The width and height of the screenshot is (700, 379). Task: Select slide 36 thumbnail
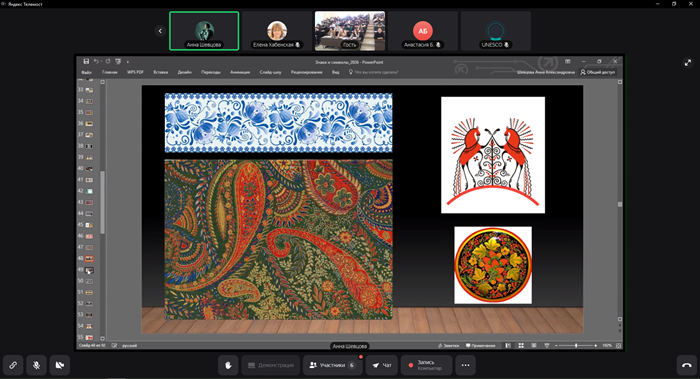point(89,124)
